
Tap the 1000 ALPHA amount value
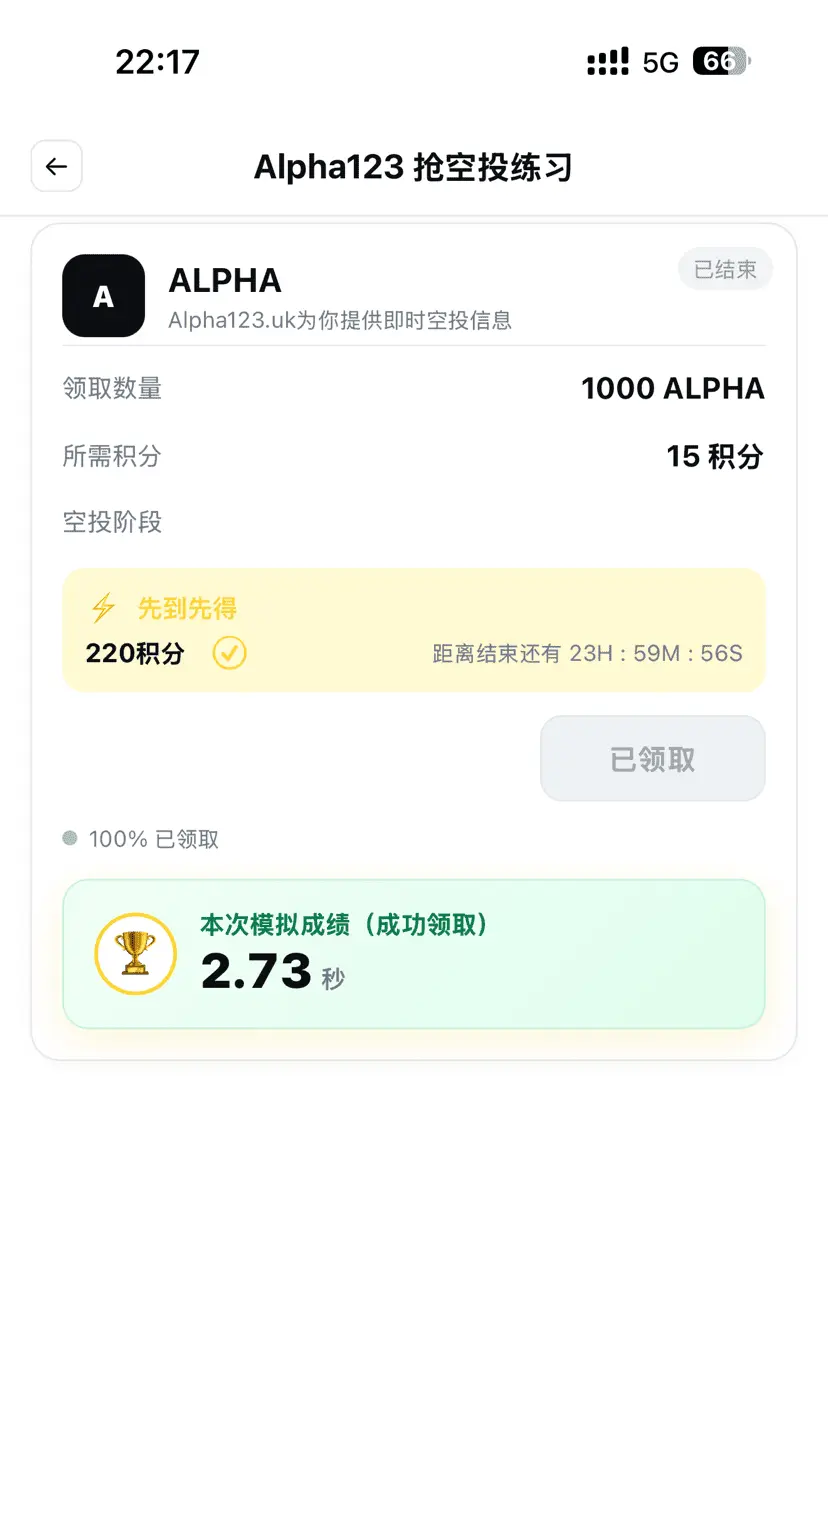673,388
